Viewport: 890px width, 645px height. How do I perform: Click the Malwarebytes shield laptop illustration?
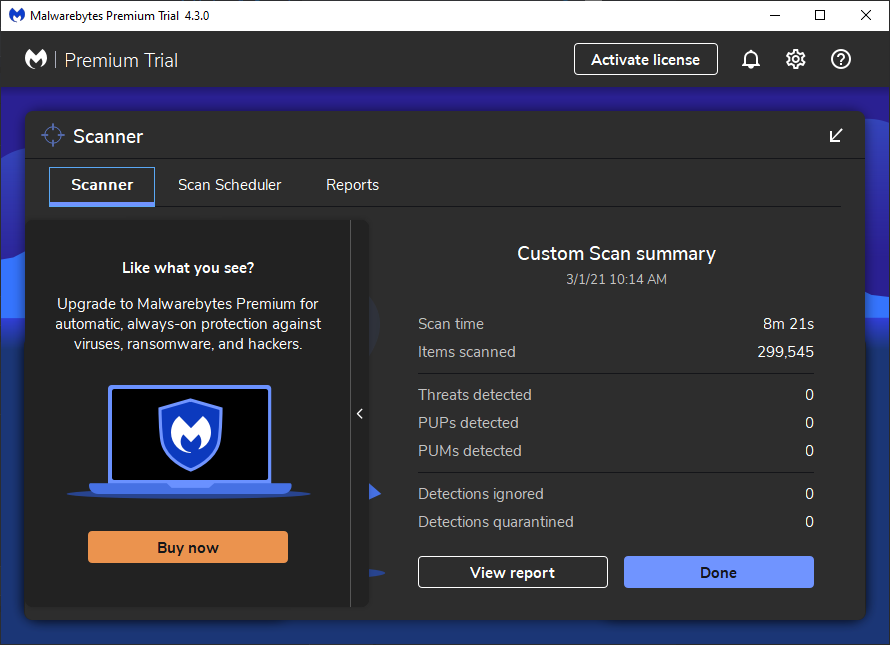(x=189, y=441)
